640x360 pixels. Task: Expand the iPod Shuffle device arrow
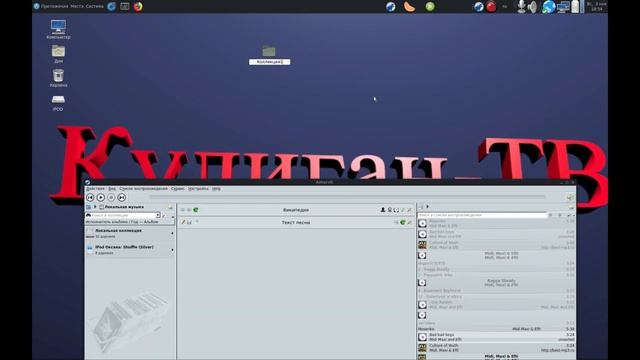172,250
